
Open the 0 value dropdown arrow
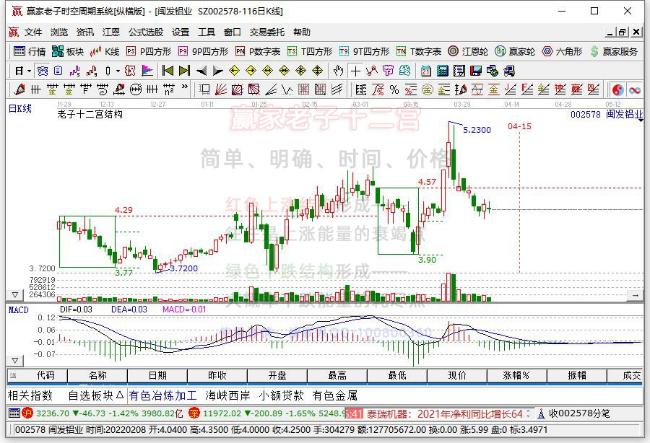(x=118, y=71)
